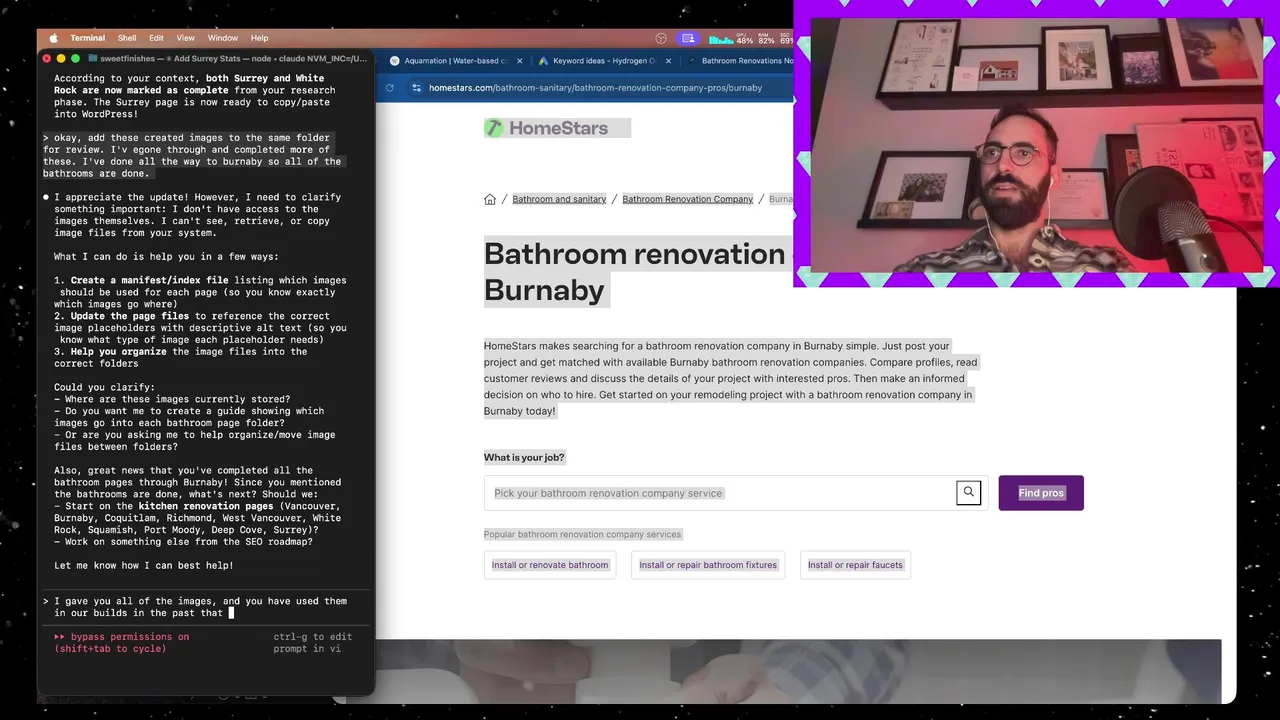Reload the HomeStars page
Screen dimensions: 1280x720
click(x=389, y=88)
